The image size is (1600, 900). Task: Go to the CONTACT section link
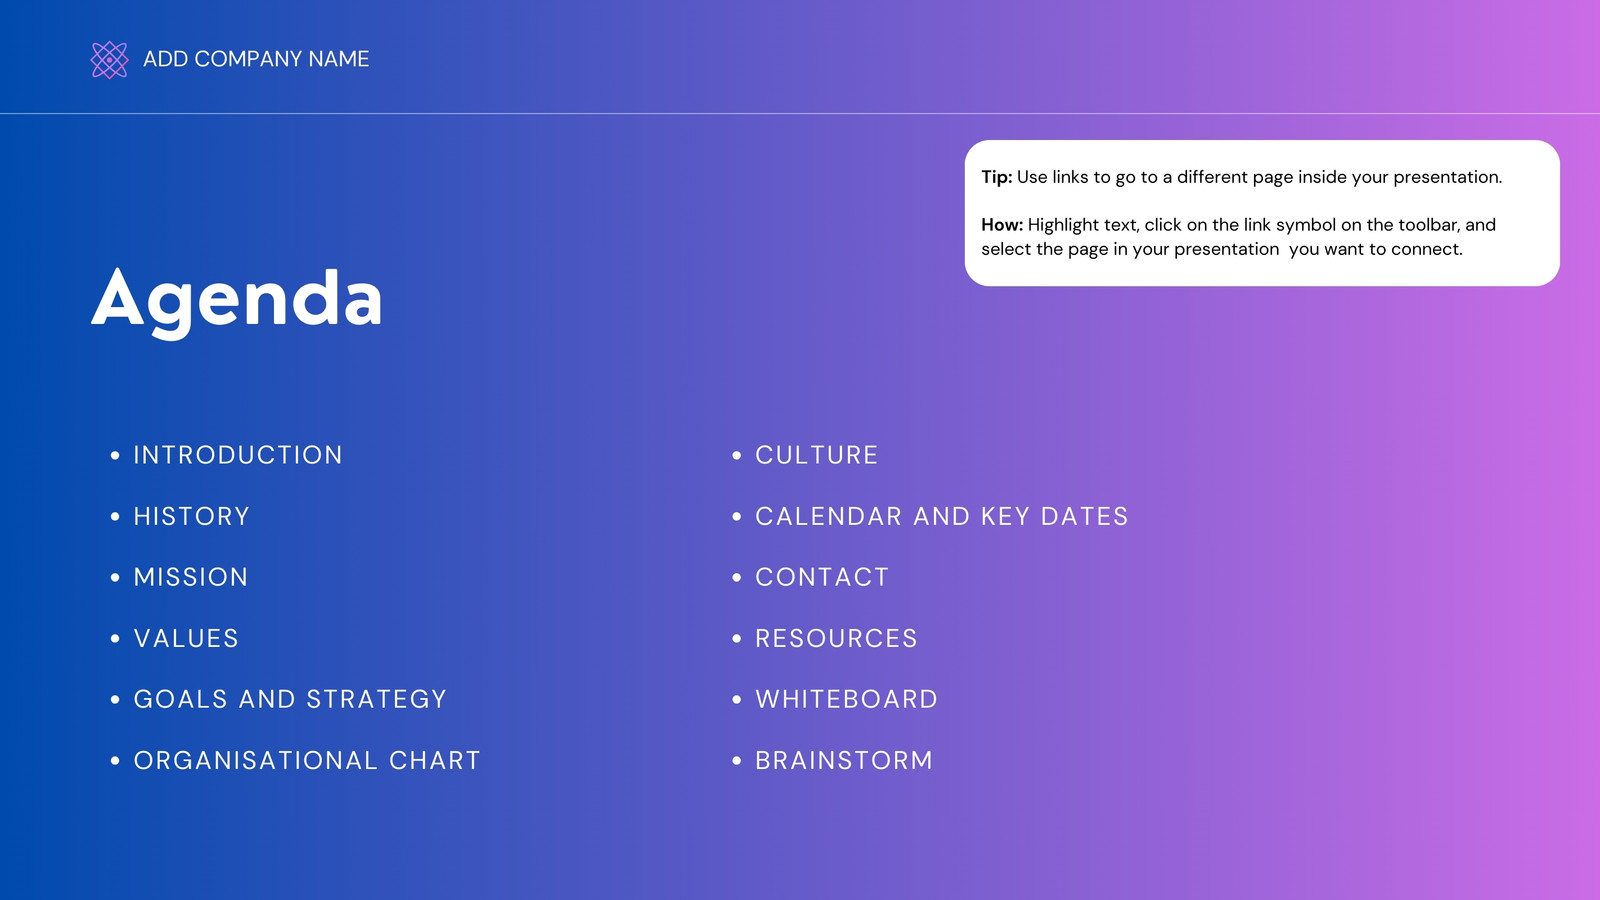coord(822,577)
